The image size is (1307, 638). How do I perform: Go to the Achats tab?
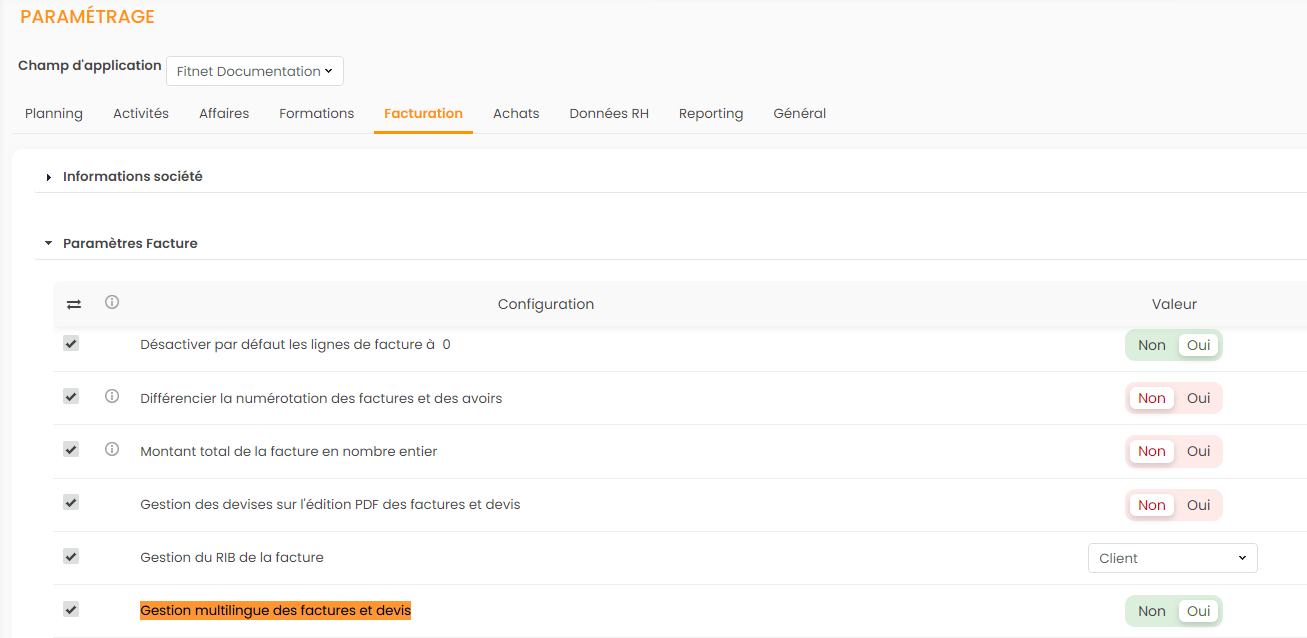pos(516,113)
